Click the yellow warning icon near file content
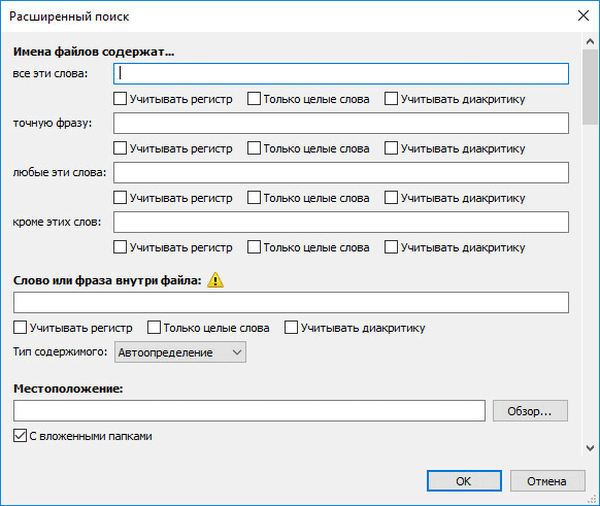 point(215,280)
